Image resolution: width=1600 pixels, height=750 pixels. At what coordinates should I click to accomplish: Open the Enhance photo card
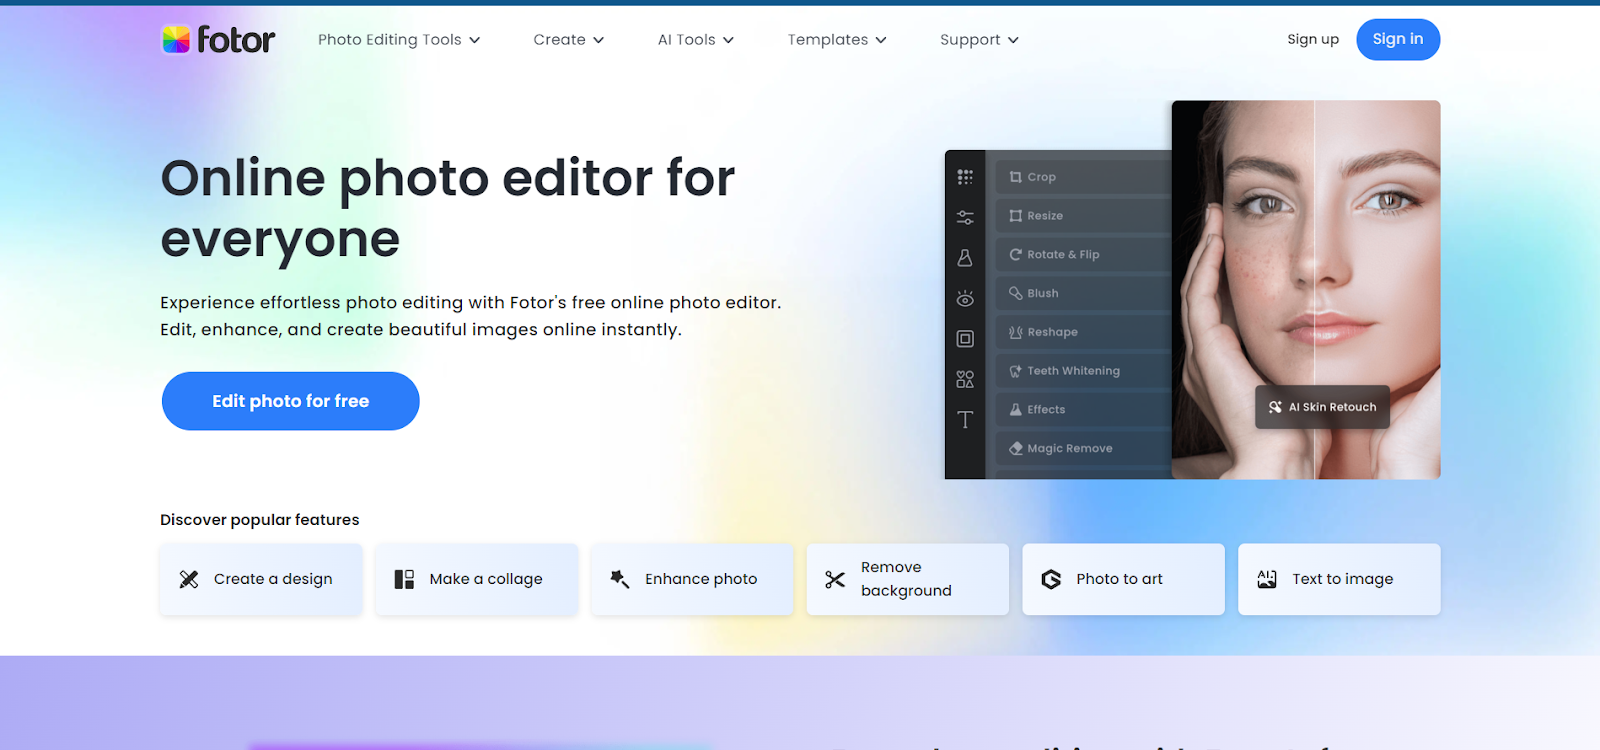tap(692, 579)
